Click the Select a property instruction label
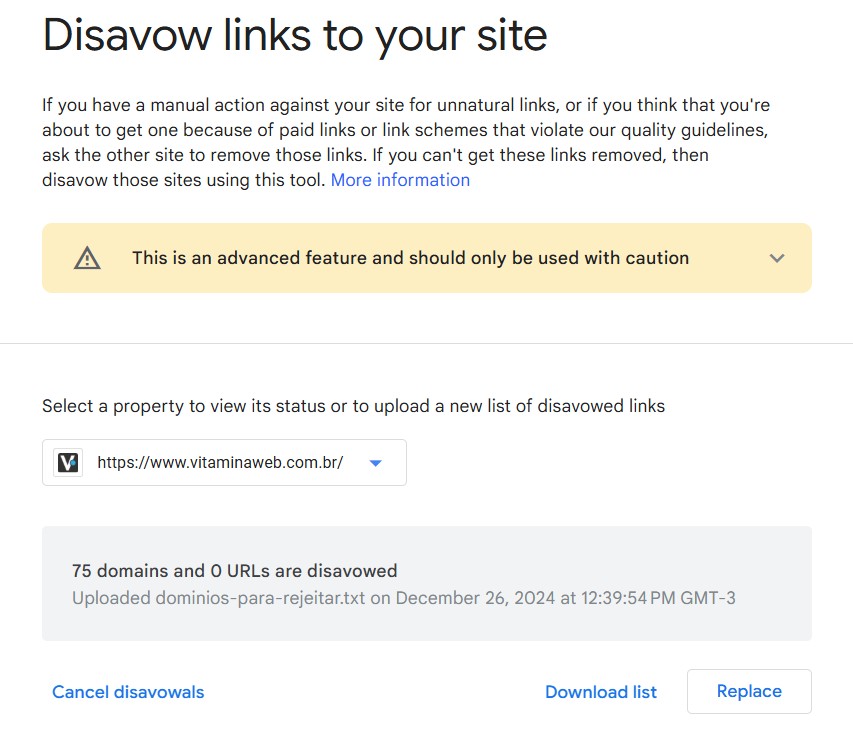 [354, 406]
